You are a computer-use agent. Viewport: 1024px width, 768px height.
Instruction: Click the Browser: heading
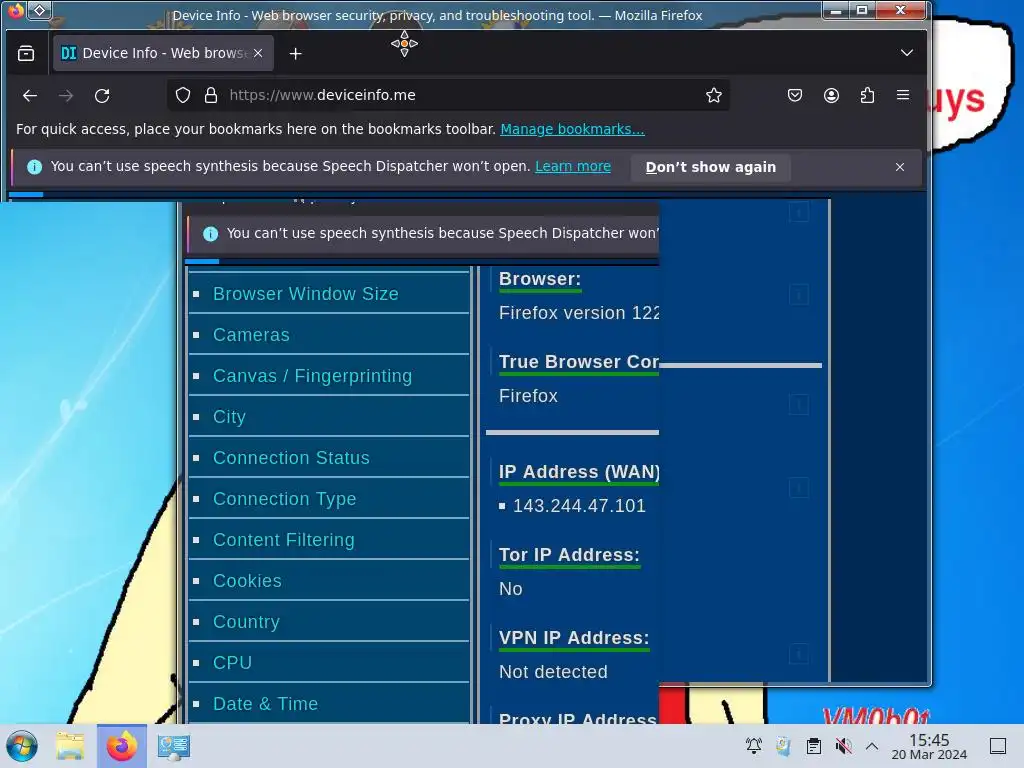(540, 279)
